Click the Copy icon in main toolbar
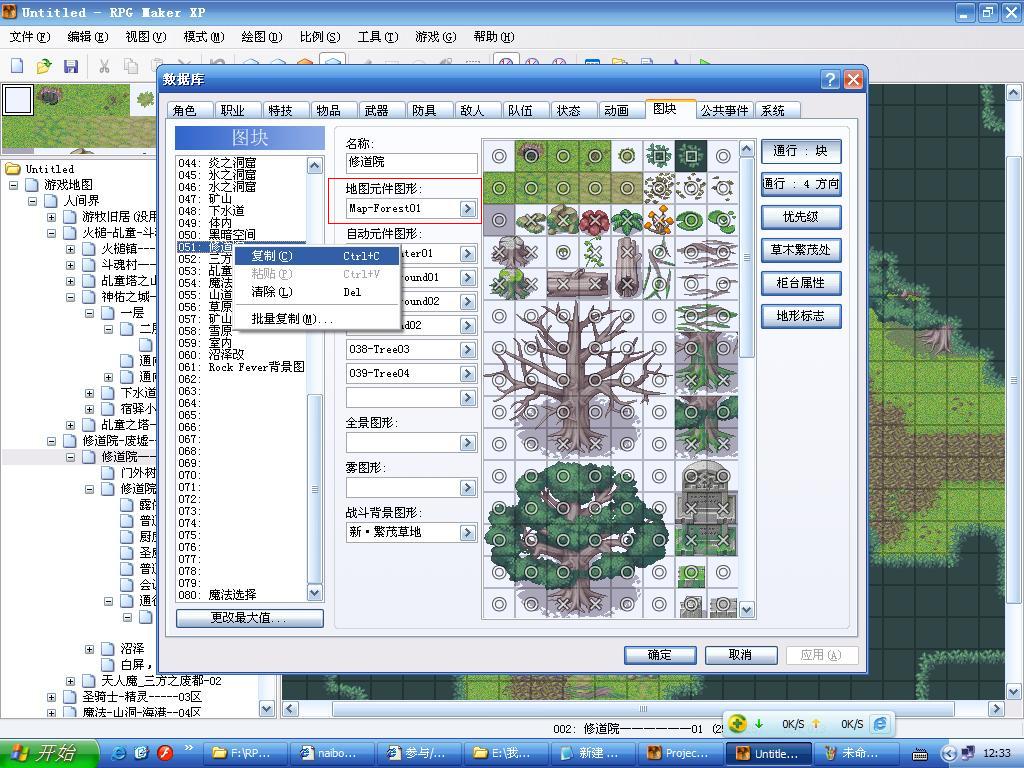The height and width of the screenshot is (768, 1024). point(131,65)
